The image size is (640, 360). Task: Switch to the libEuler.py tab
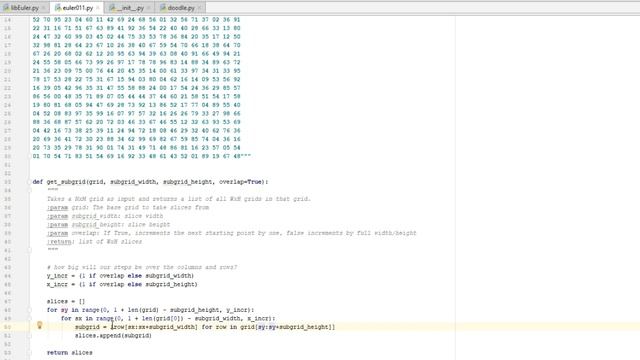click(24, 8)
